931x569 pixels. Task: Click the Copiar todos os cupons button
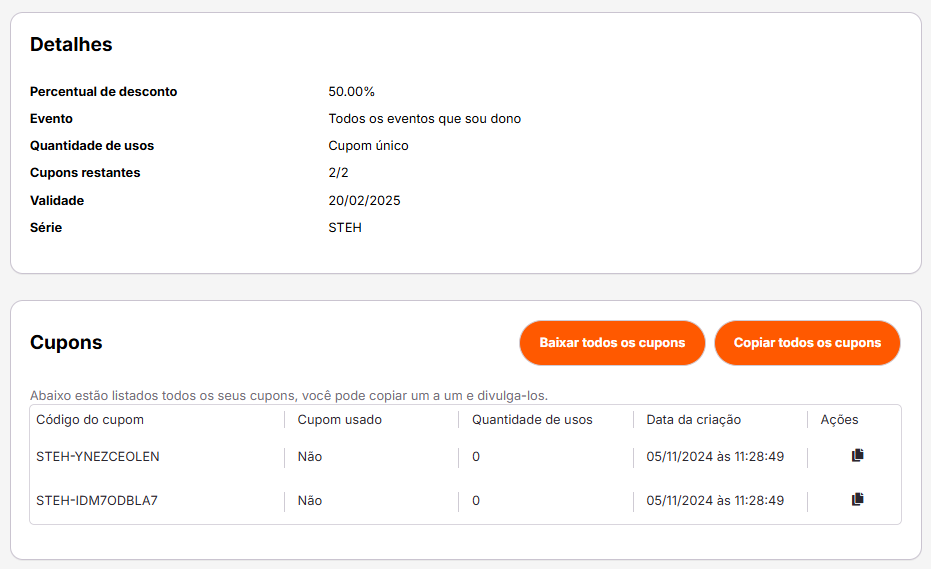pyautogui.click(x=807, y=343)
